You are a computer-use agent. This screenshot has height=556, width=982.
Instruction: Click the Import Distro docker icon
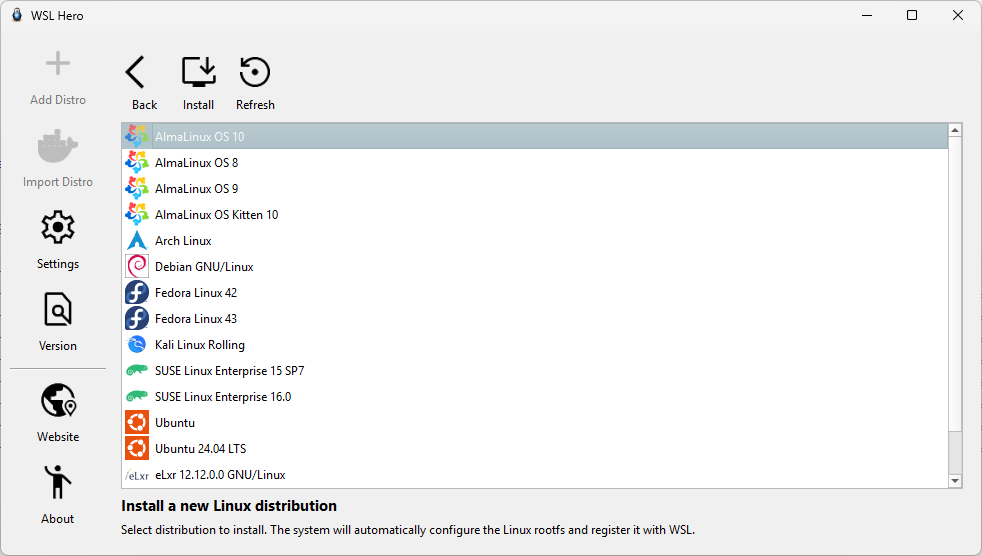pyautogui.click(x=58, y=147)
